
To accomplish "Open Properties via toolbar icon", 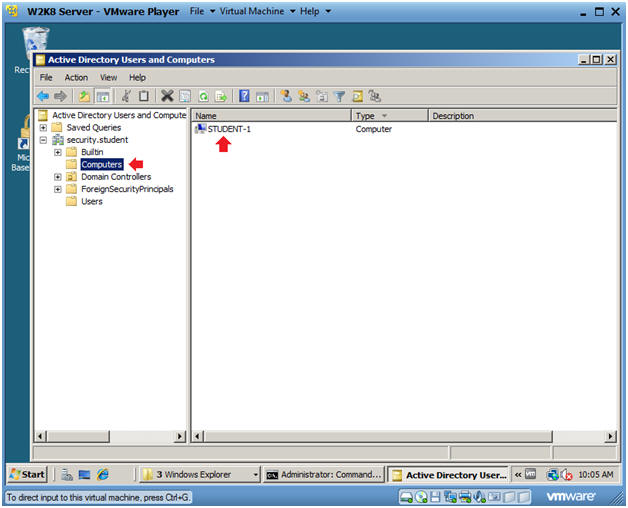I will coord(185,96).
